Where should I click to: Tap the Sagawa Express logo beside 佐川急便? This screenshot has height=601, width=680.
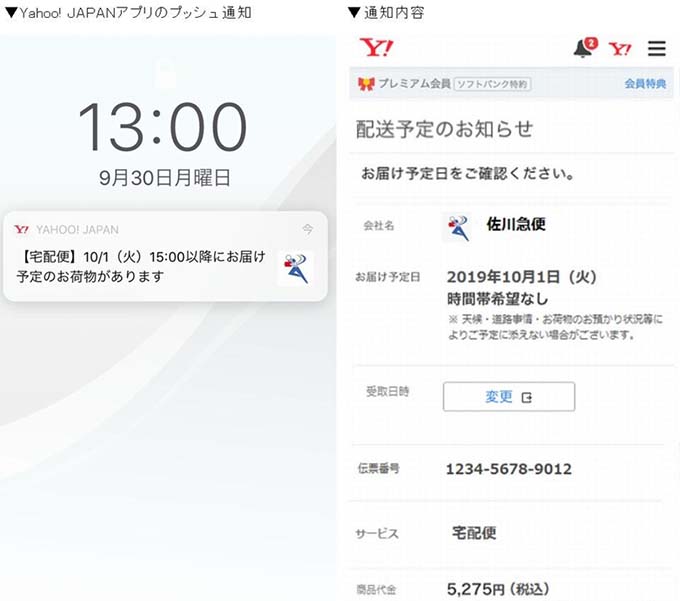(x=458, y=227)
